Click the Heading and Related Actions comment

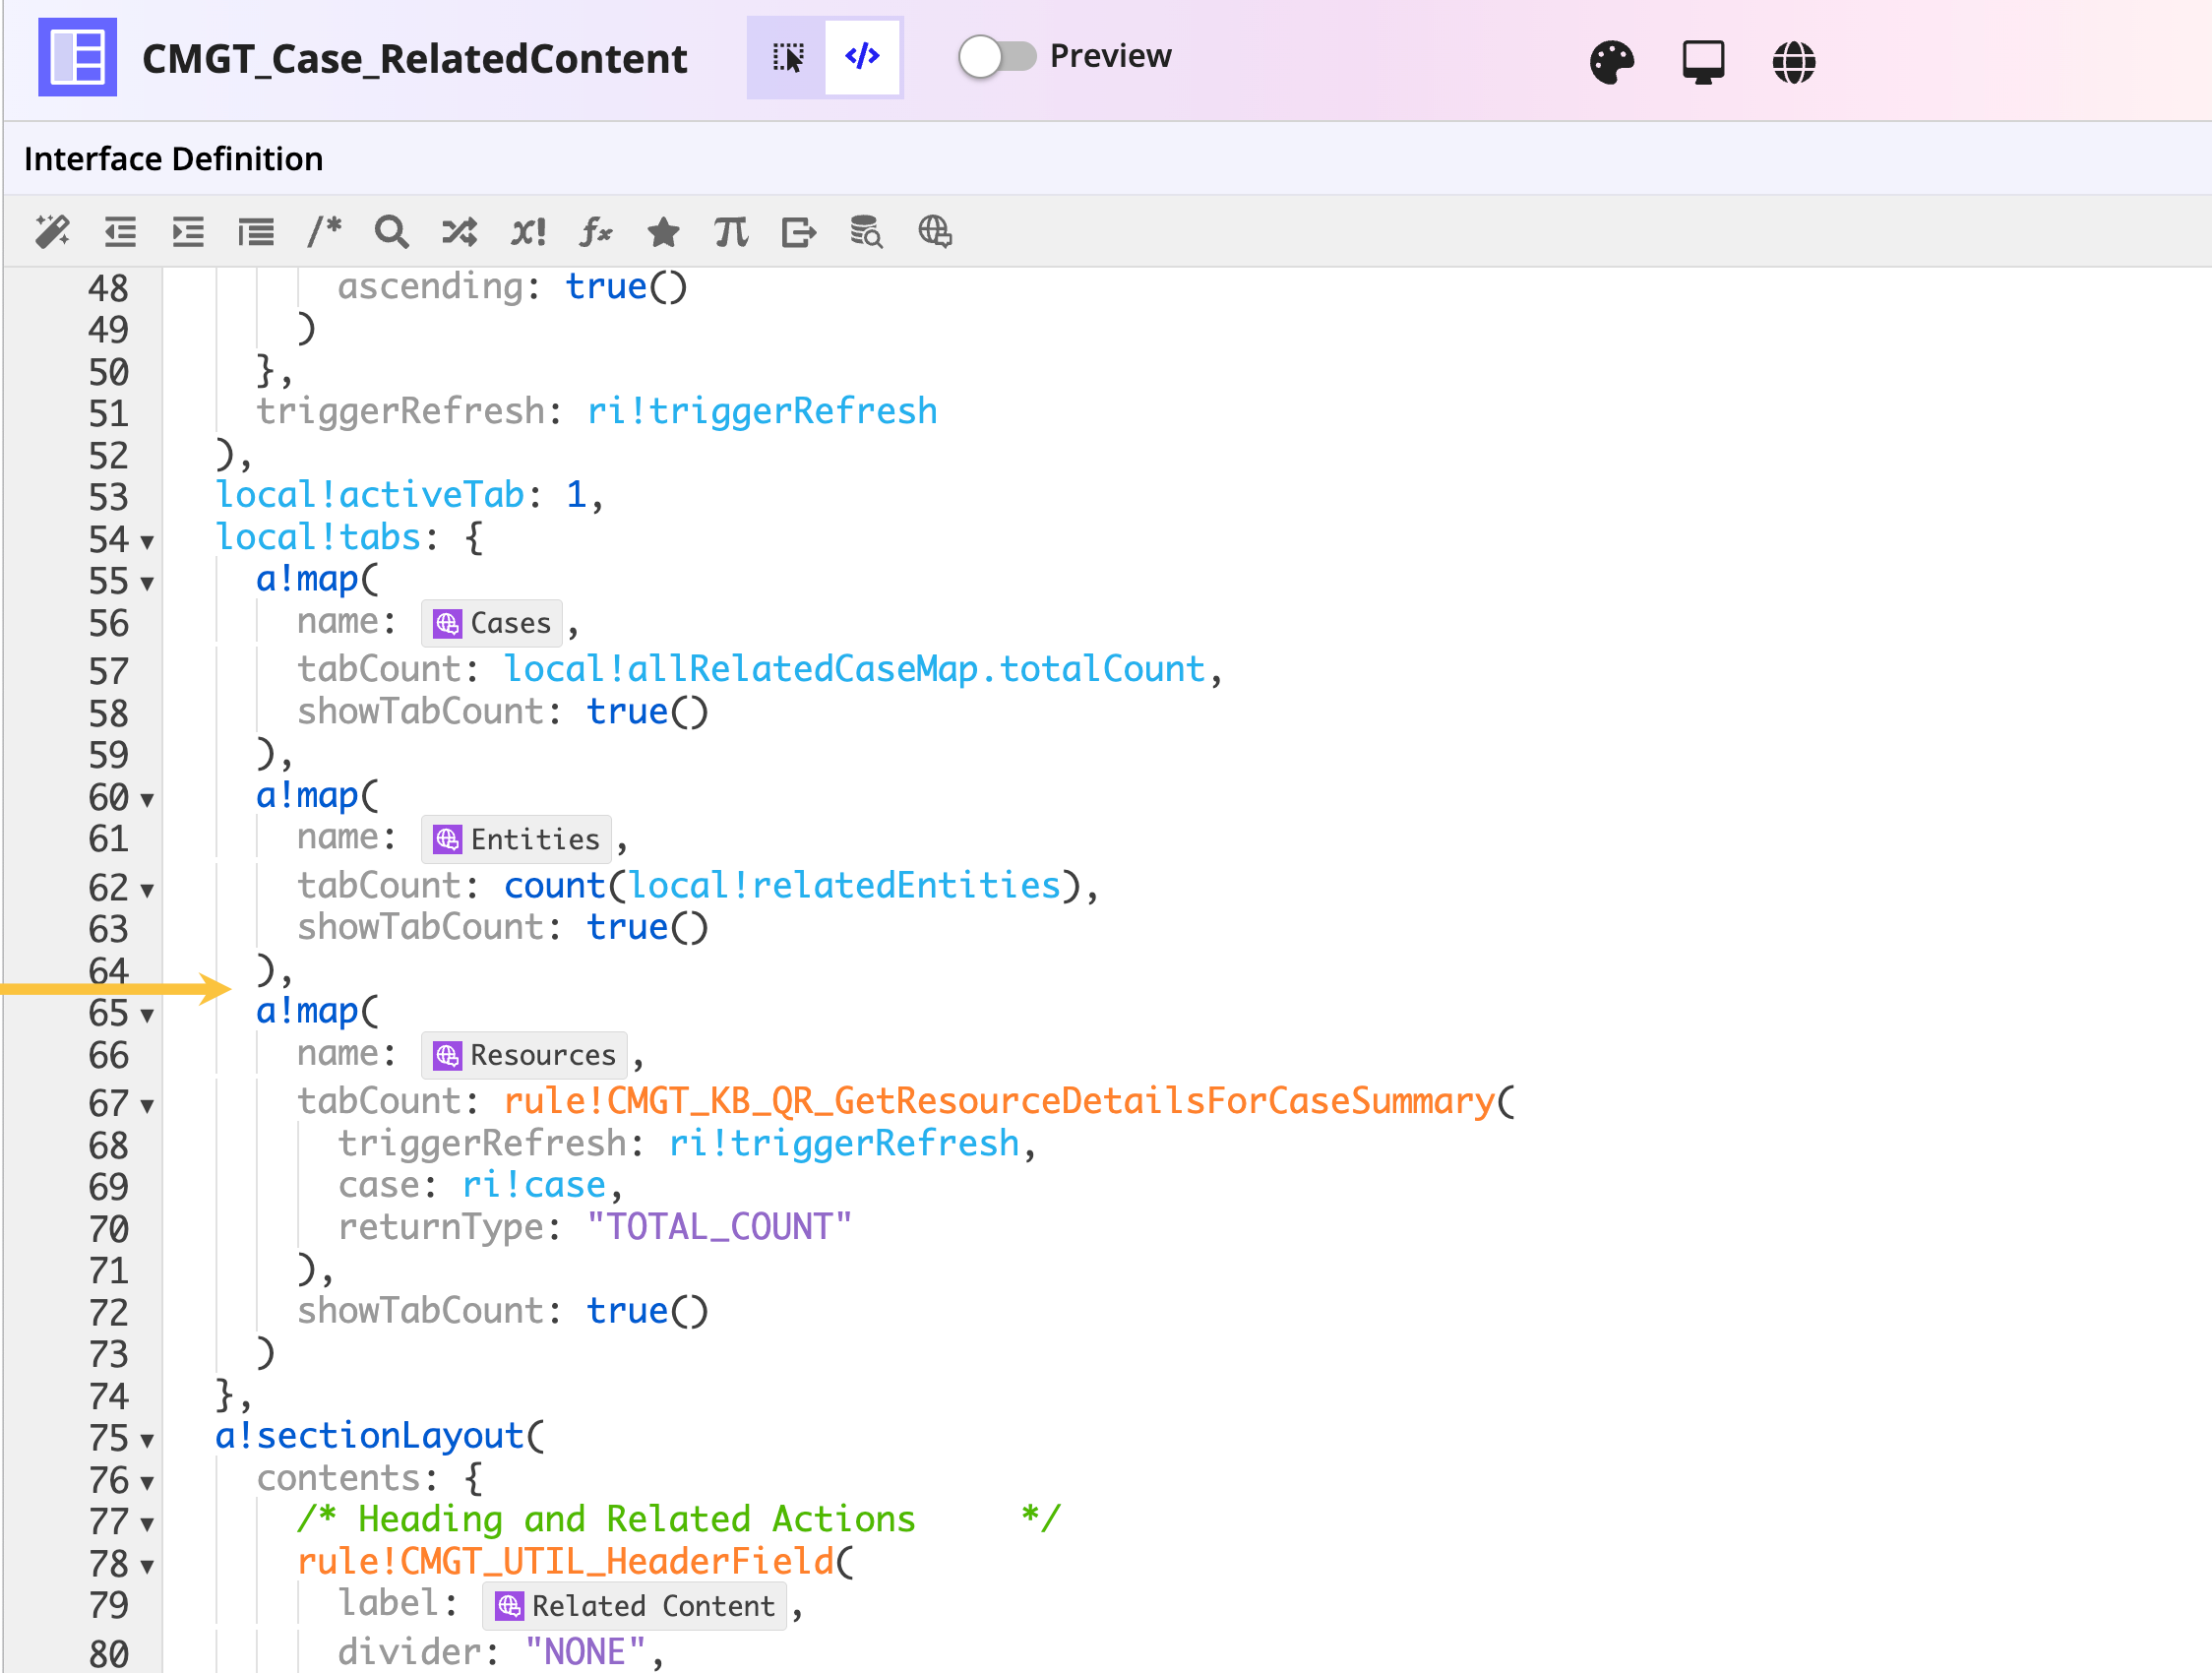678,1519
